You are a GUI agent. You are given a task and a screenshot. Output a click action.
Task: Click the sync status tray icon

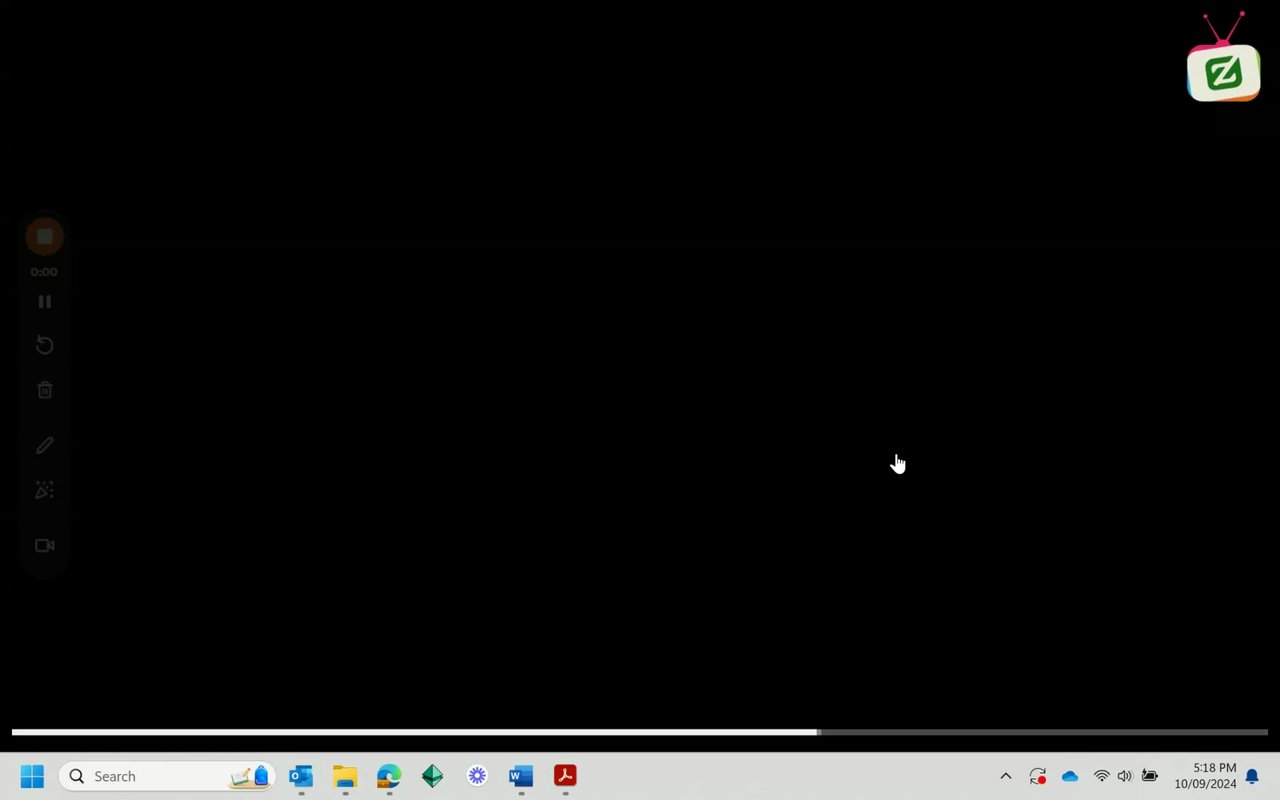[1038, 776]
